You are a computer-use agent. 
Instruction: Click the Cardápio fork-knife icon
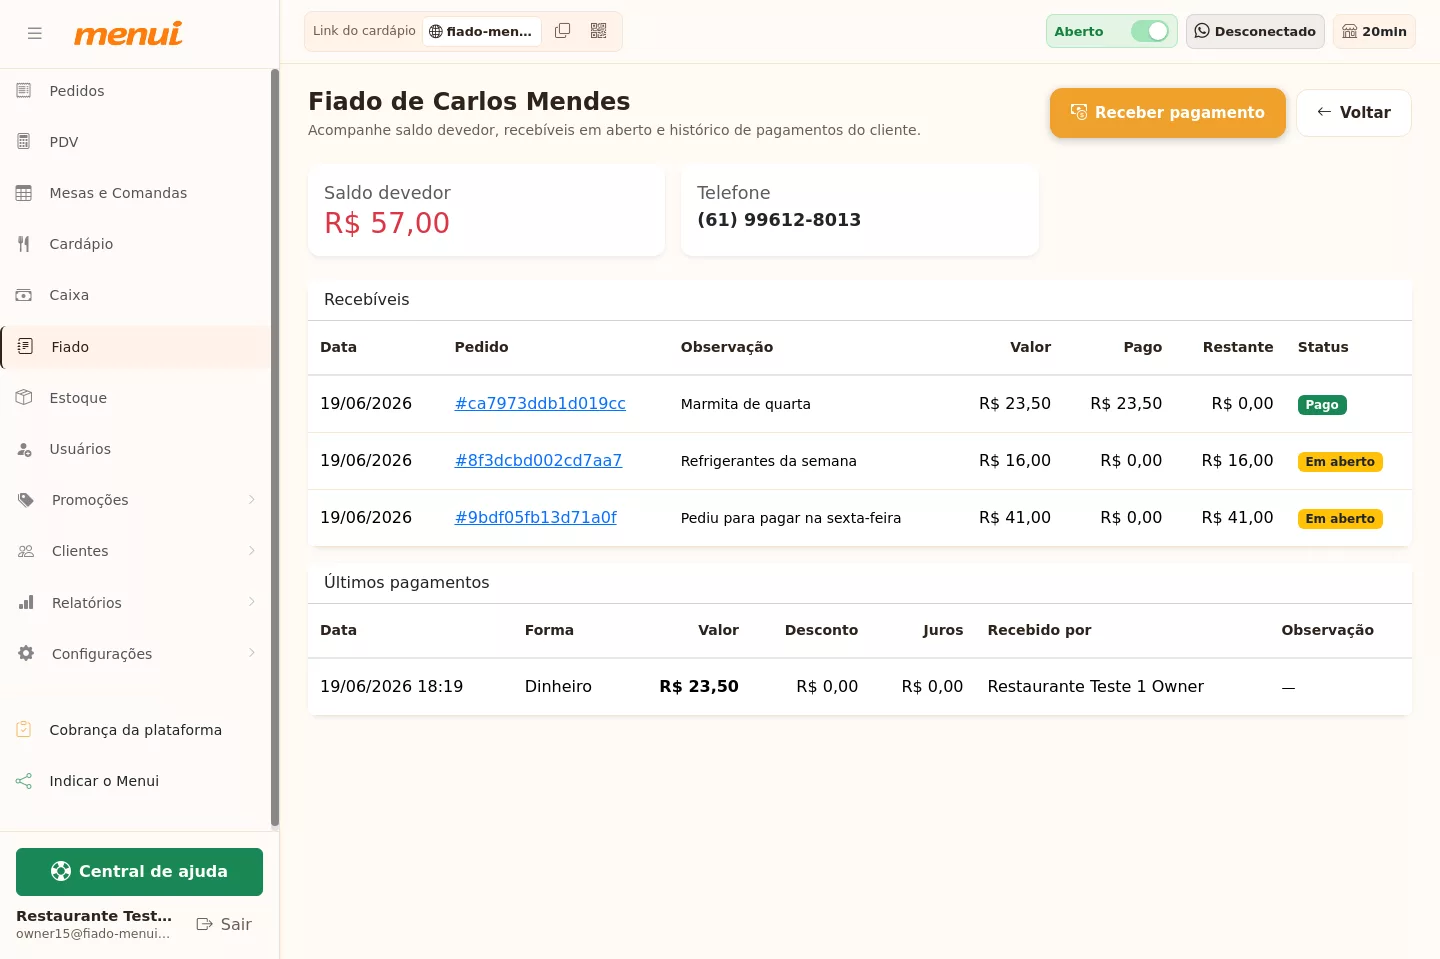(24, 244)
